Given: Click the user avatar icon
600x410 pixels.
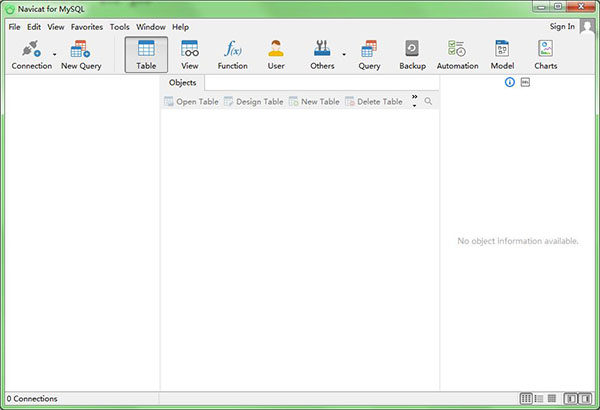Looking at the screenshot, I should (587, 27).
